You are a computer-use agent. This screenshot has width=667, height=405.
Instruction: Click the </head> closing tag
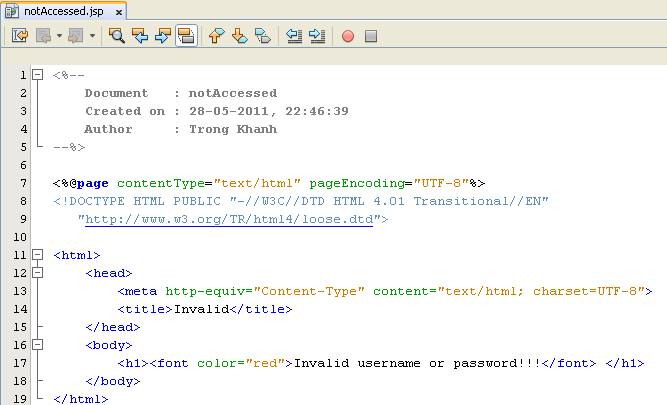[x=113, y=327]
